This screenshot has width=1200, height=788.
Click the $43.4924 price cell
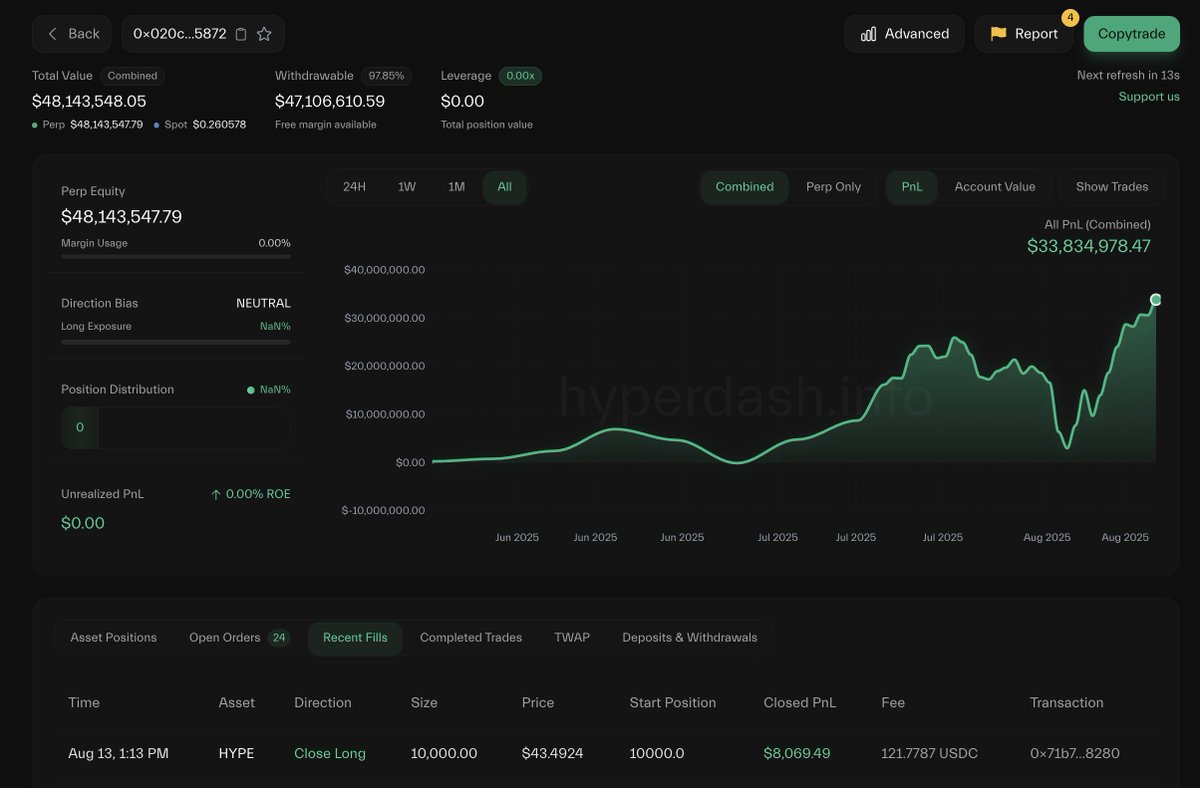coord(552,753)
